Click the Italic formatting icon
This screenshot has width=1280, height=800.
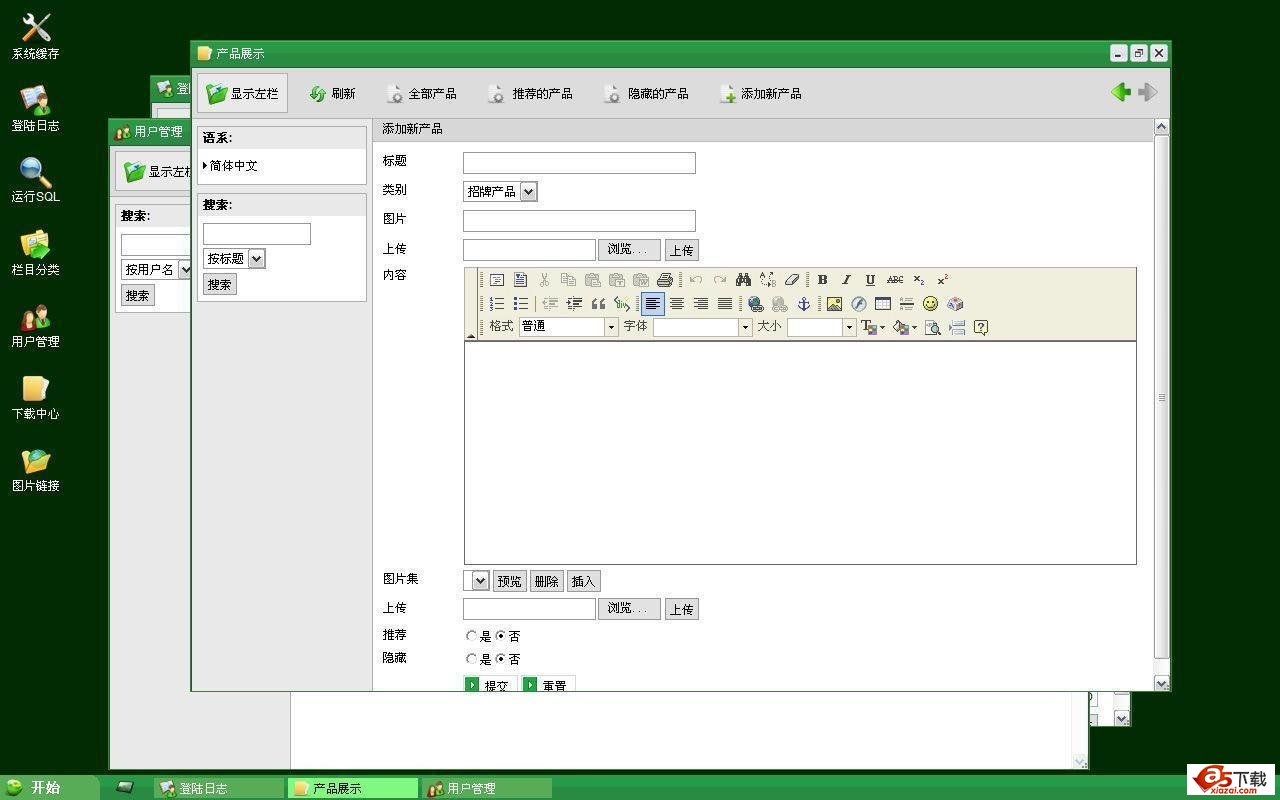[x=846, y=280]
